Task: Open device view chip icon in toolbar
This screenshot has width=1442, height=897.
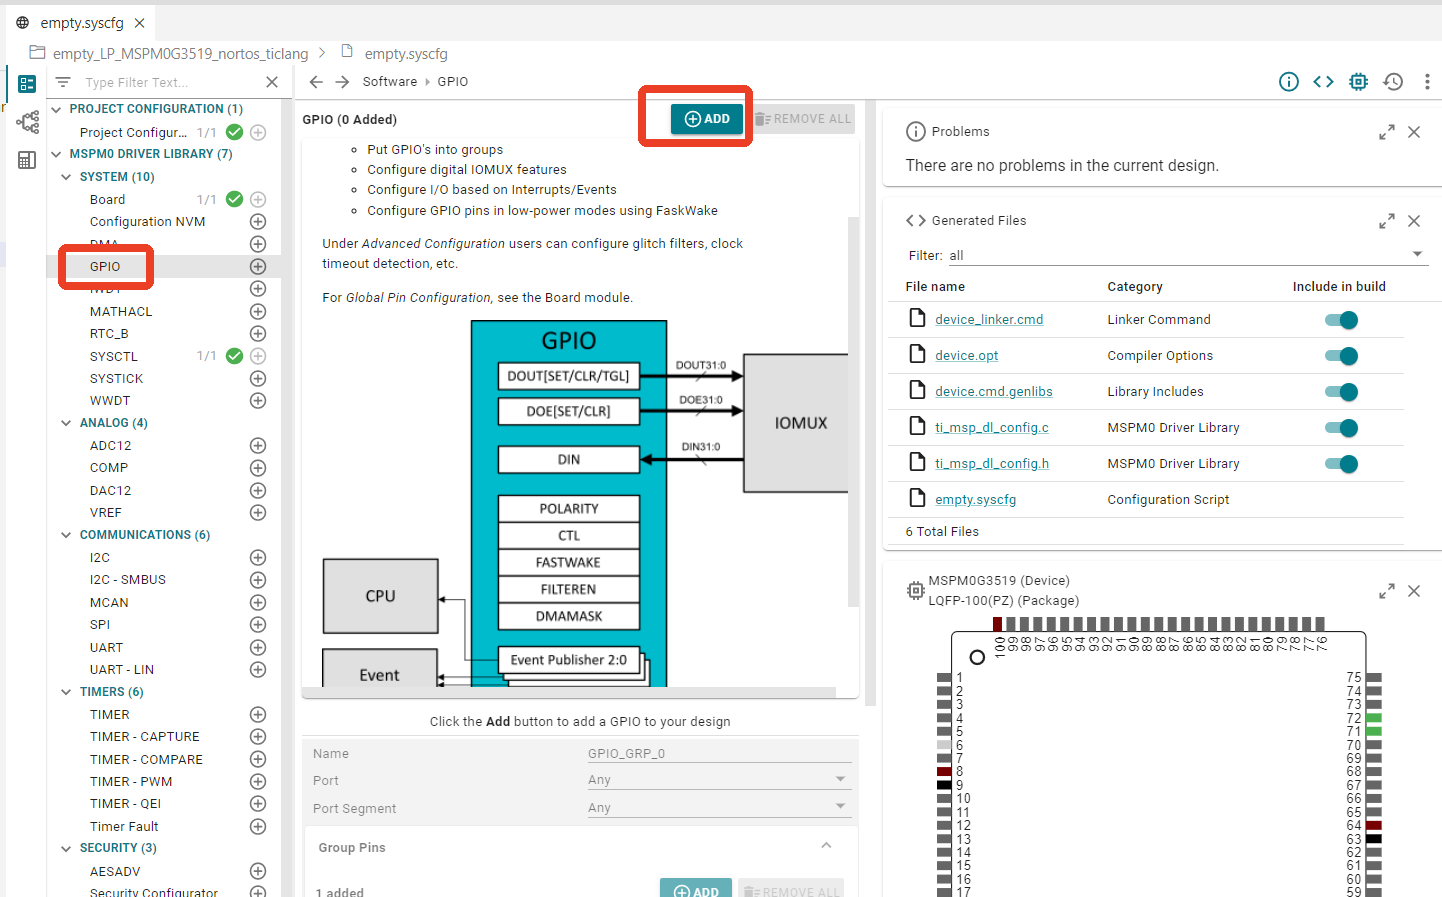Action: click(x=1358, y=82)
